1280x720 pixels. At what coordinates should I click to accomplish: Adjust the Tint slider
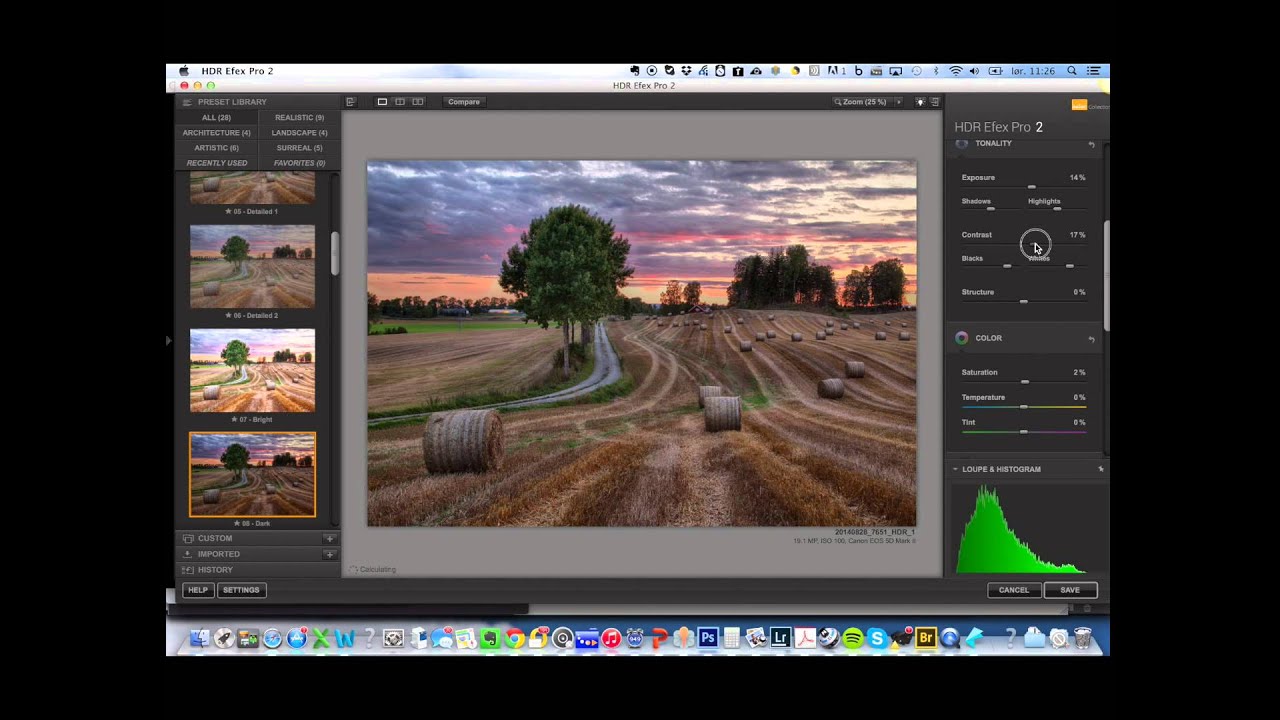(x=1024, y=431)
